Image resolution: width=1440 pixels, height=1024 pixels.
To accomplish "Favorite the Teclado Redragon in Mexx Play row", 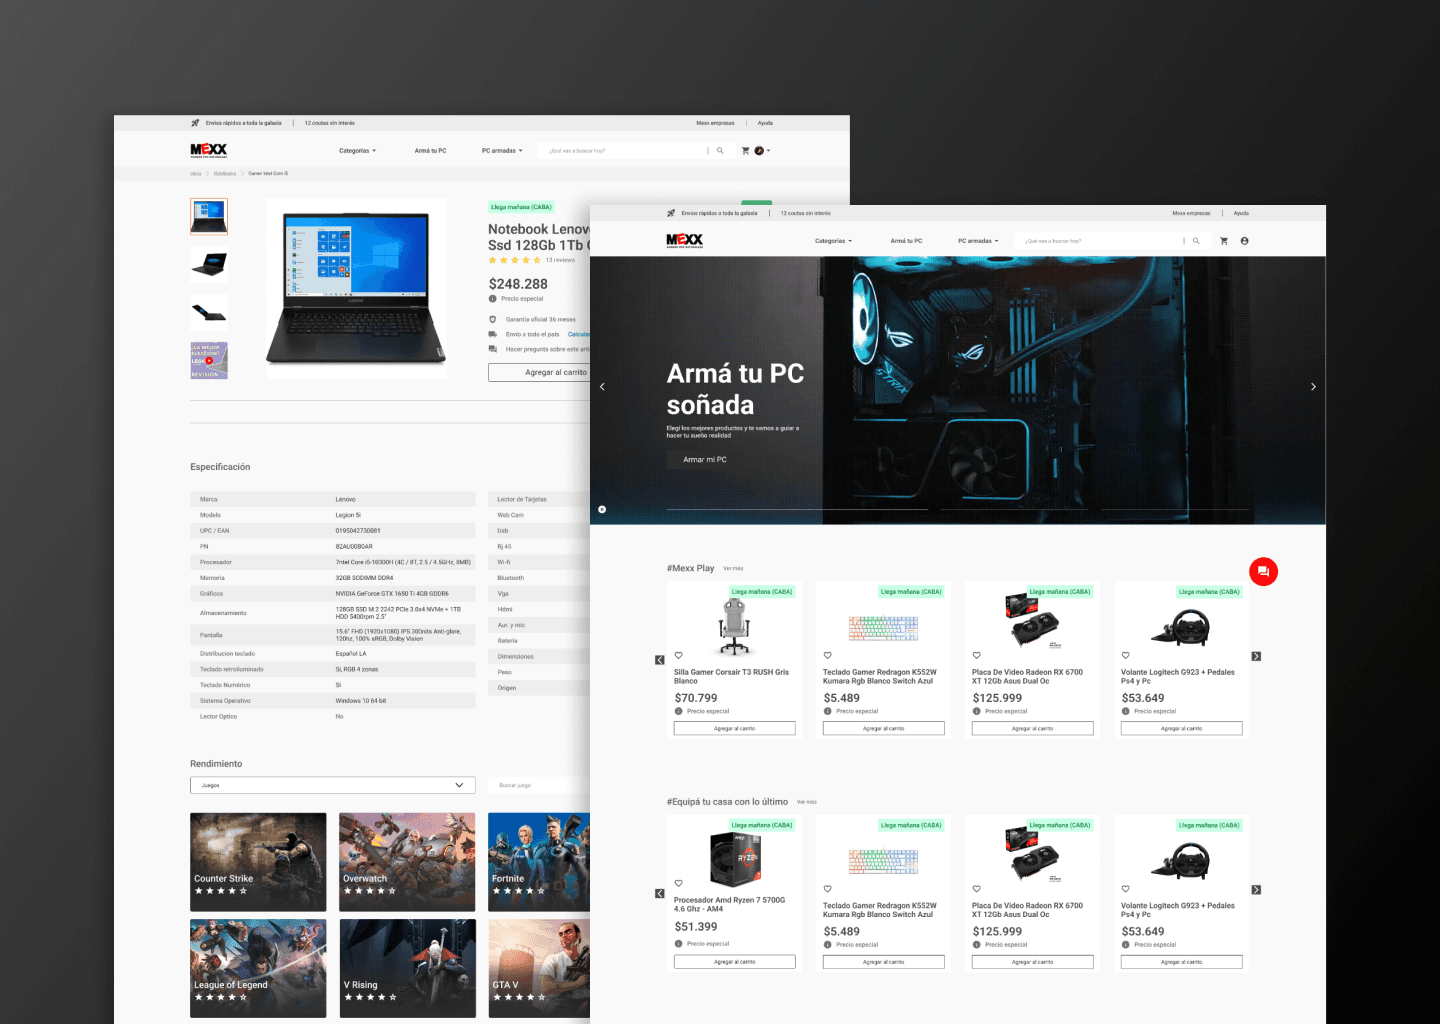I will point(827,655).
